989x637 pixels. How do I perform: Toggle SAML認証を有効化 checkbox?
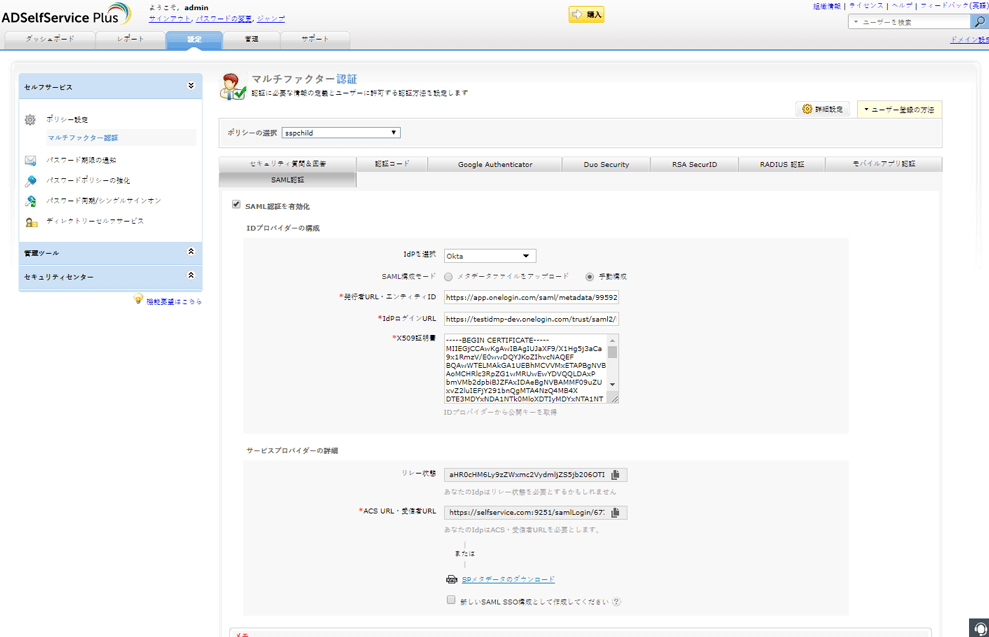[236, 204]
